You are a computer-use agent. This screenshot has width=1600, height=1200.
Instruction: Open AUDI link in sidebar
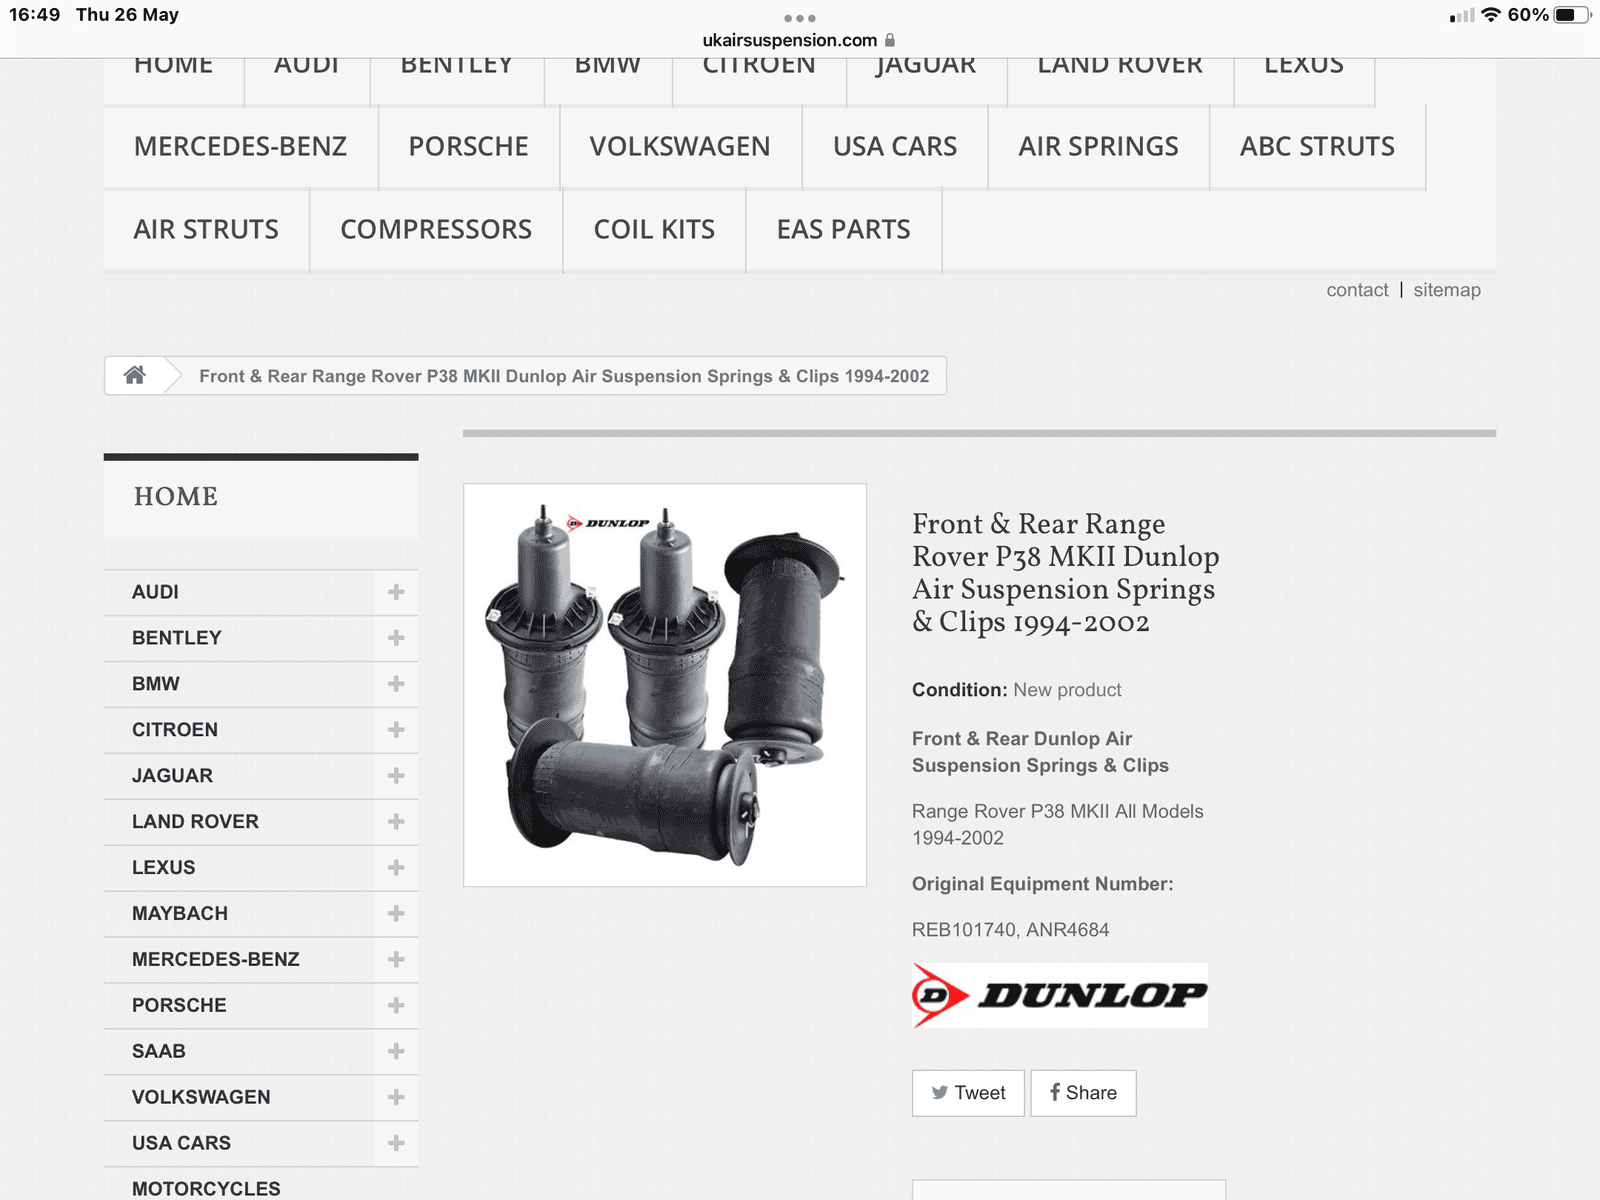(155, 592)
